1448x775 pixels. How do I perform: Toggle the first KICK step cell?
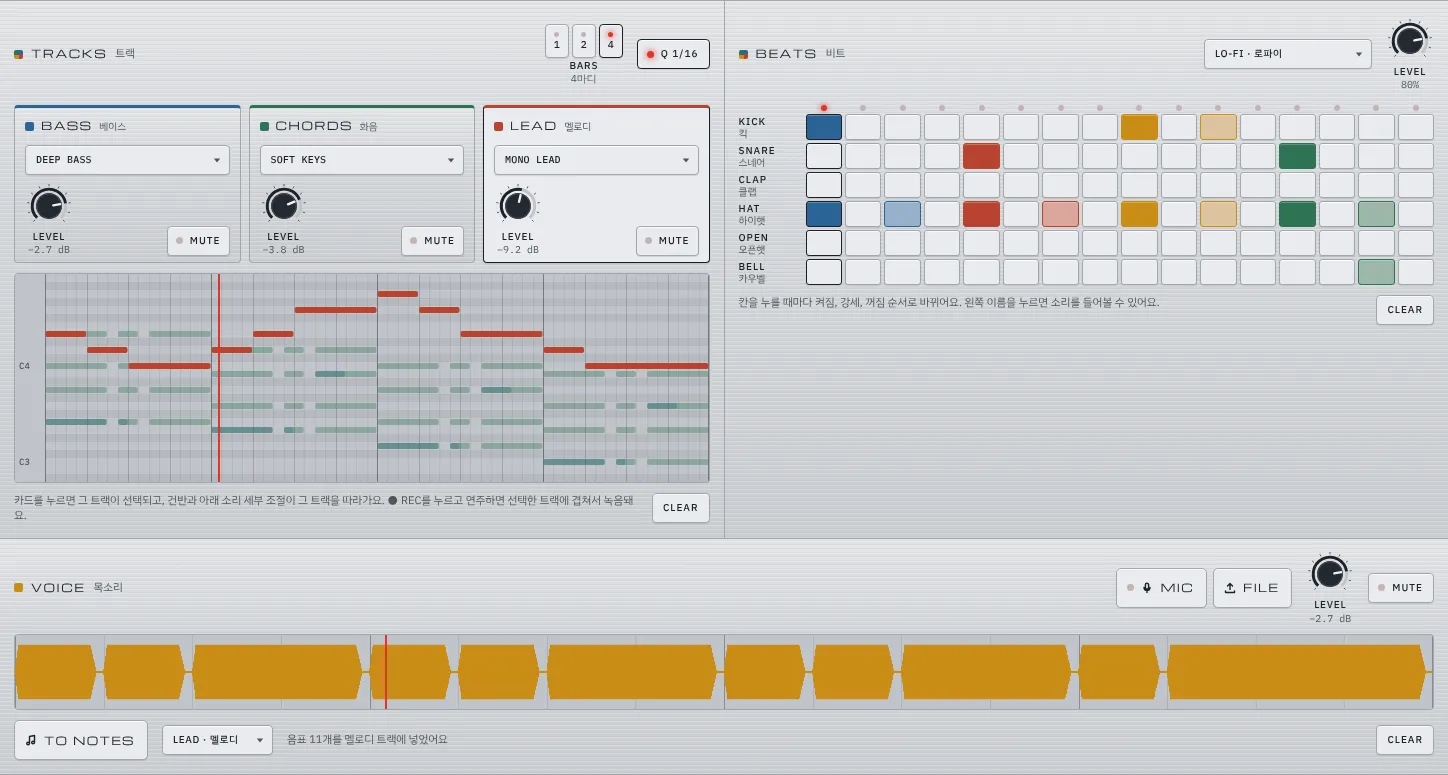pyautogui.click(x=824, y=127)
